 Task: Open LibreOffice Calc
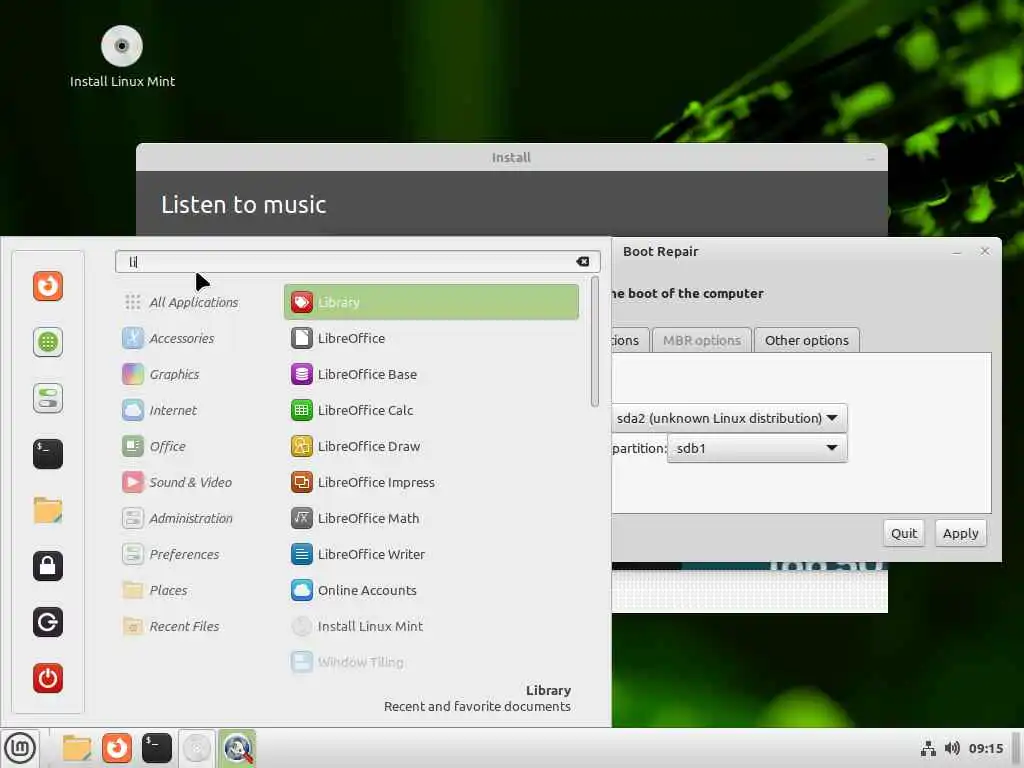click(431, 410)
